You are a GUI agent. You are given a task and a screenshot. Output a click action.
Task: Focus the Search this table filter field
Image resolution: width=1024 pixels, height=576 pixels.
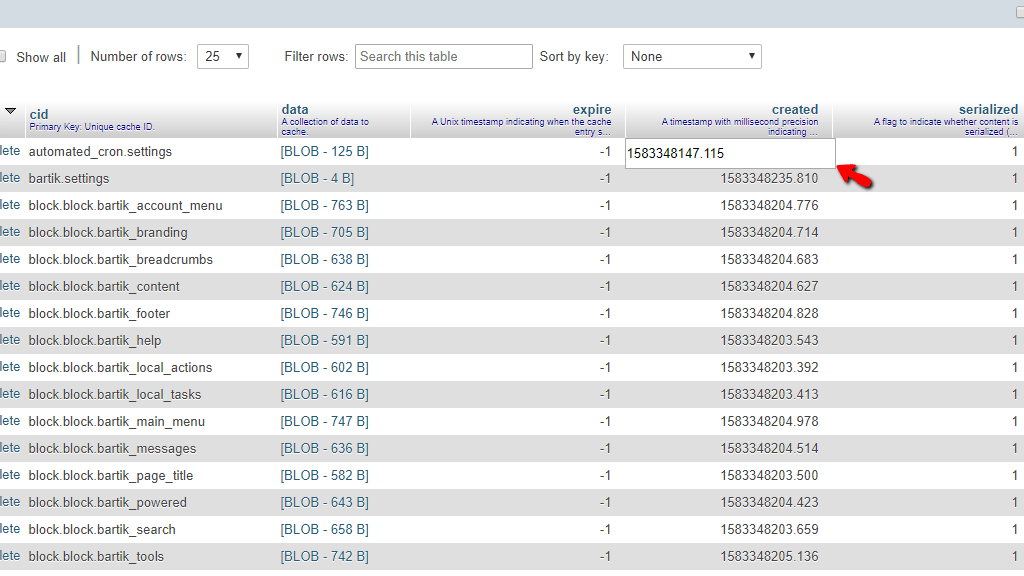click(443, 56)
